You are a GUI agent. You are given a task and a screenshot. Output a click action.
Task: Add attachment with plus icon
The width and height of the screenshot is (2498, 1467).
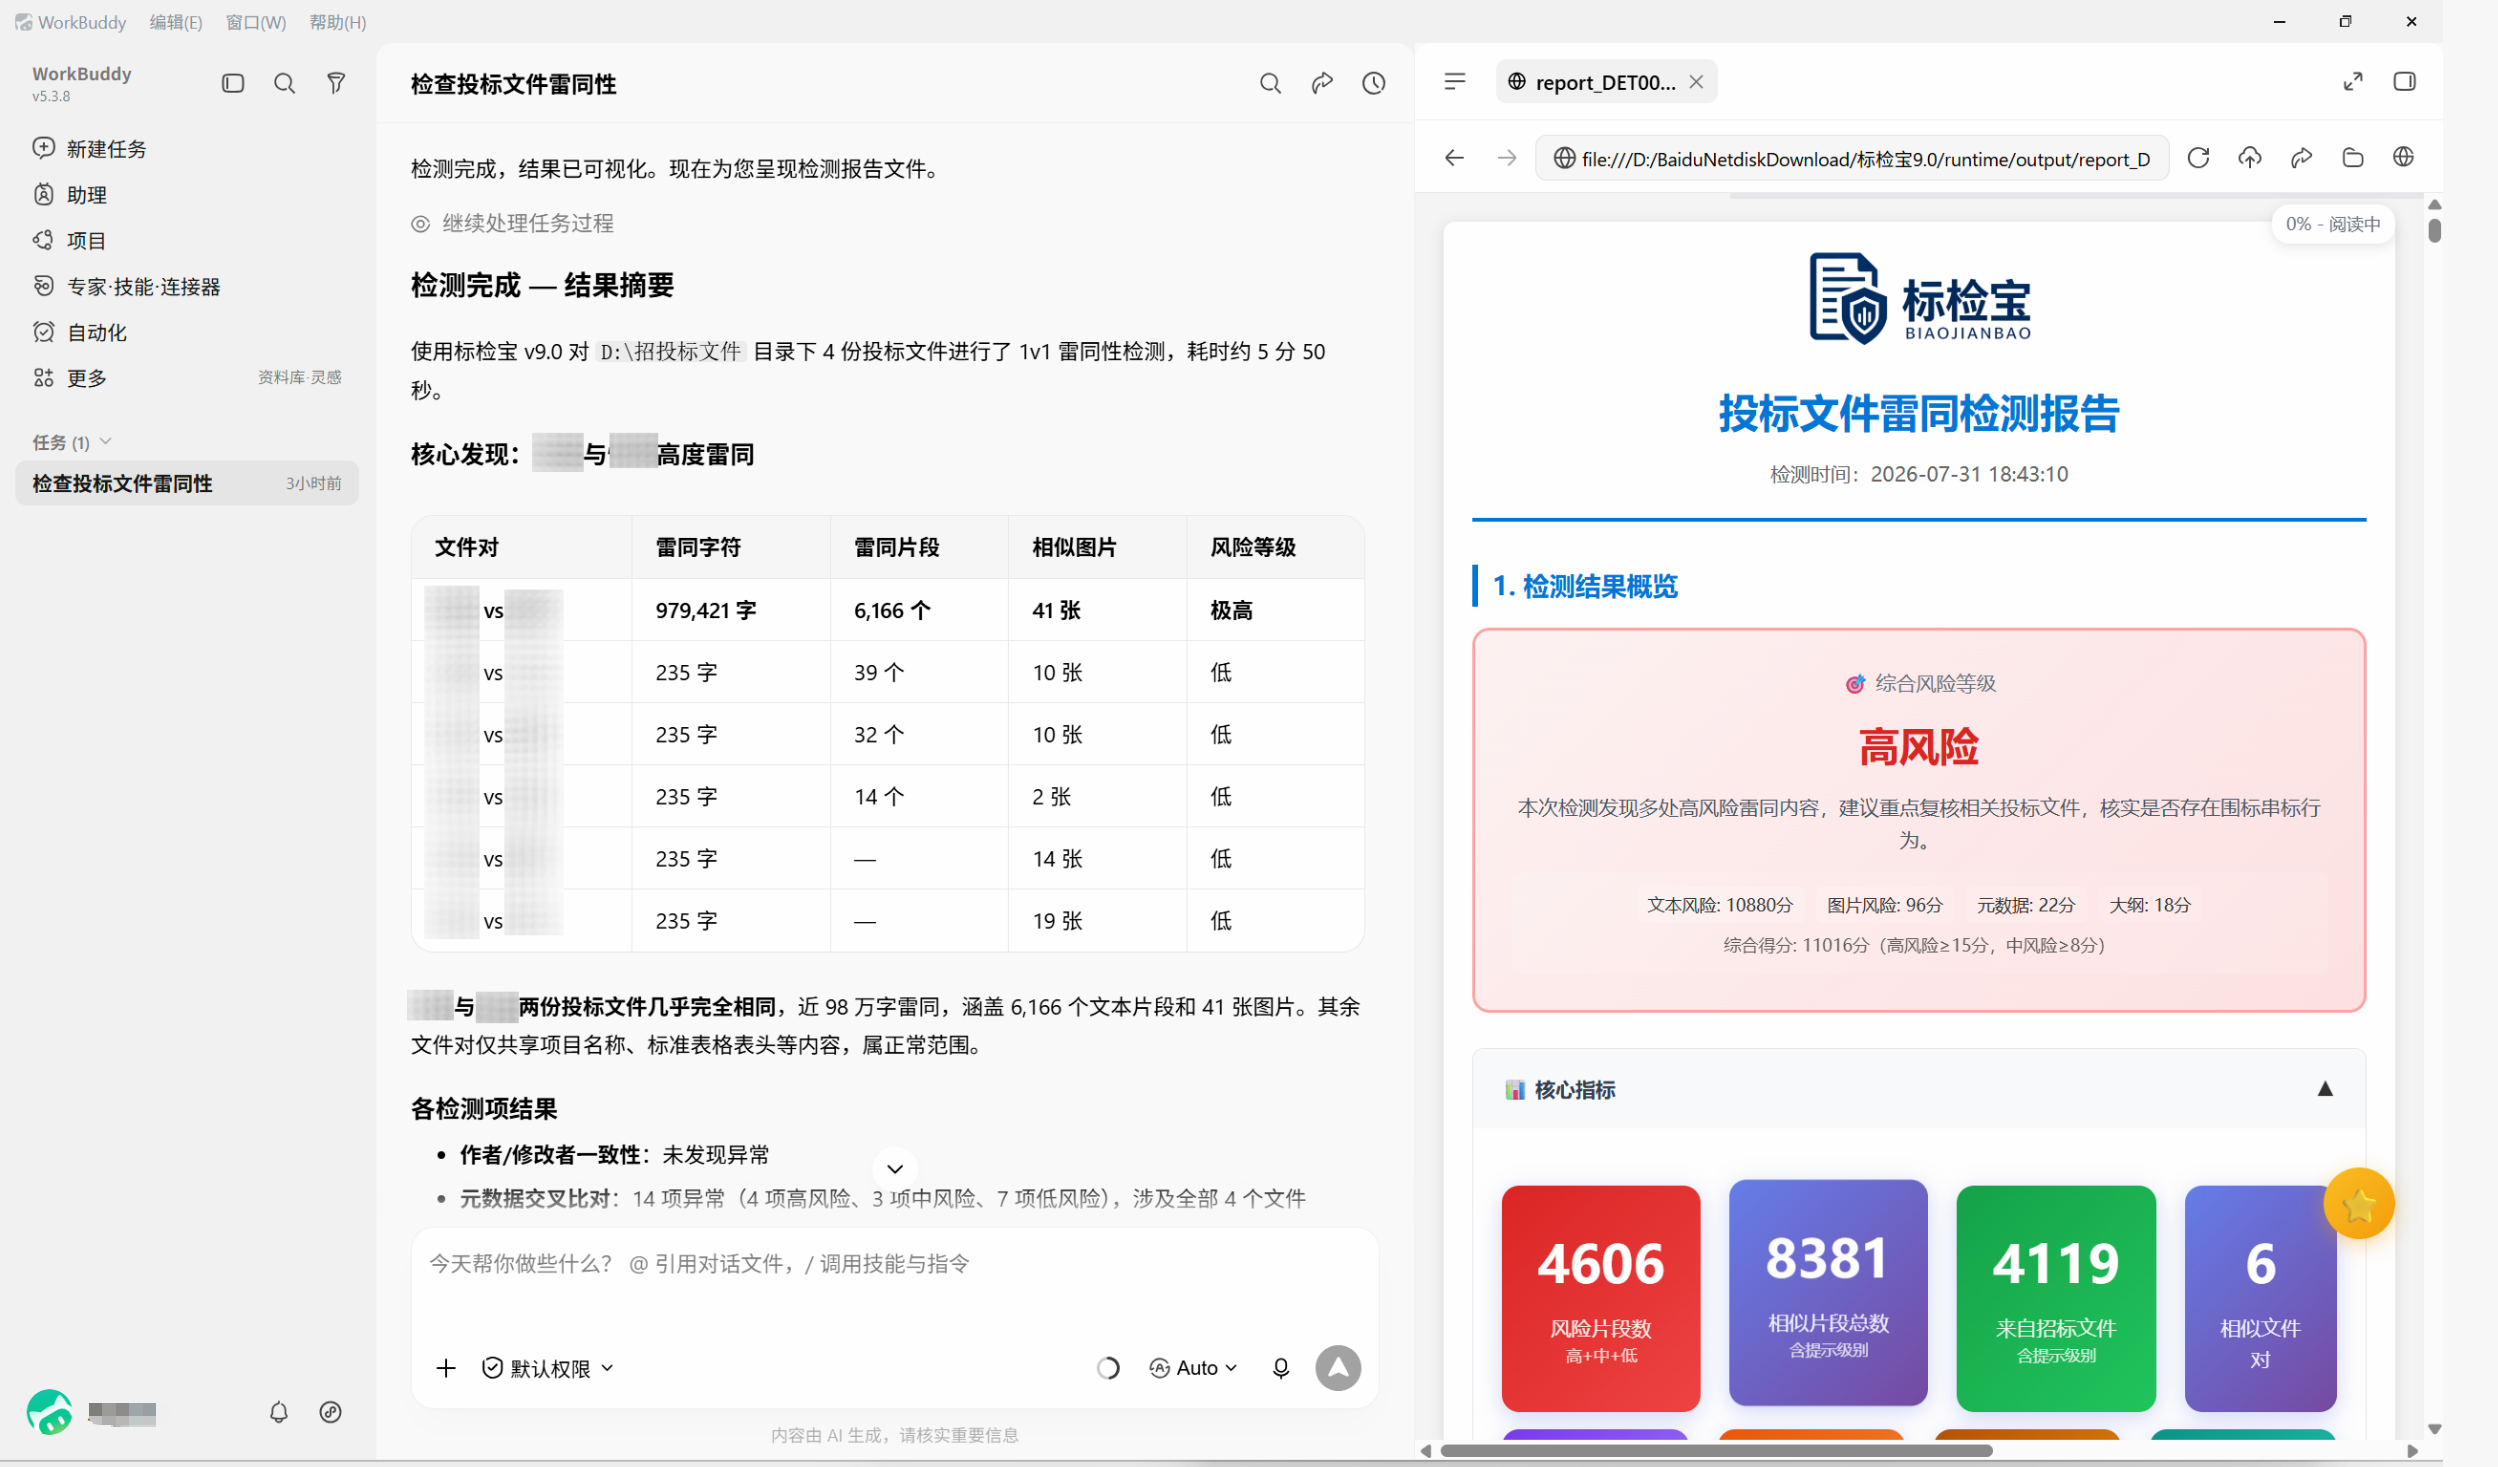click(x=446, y=1368)
